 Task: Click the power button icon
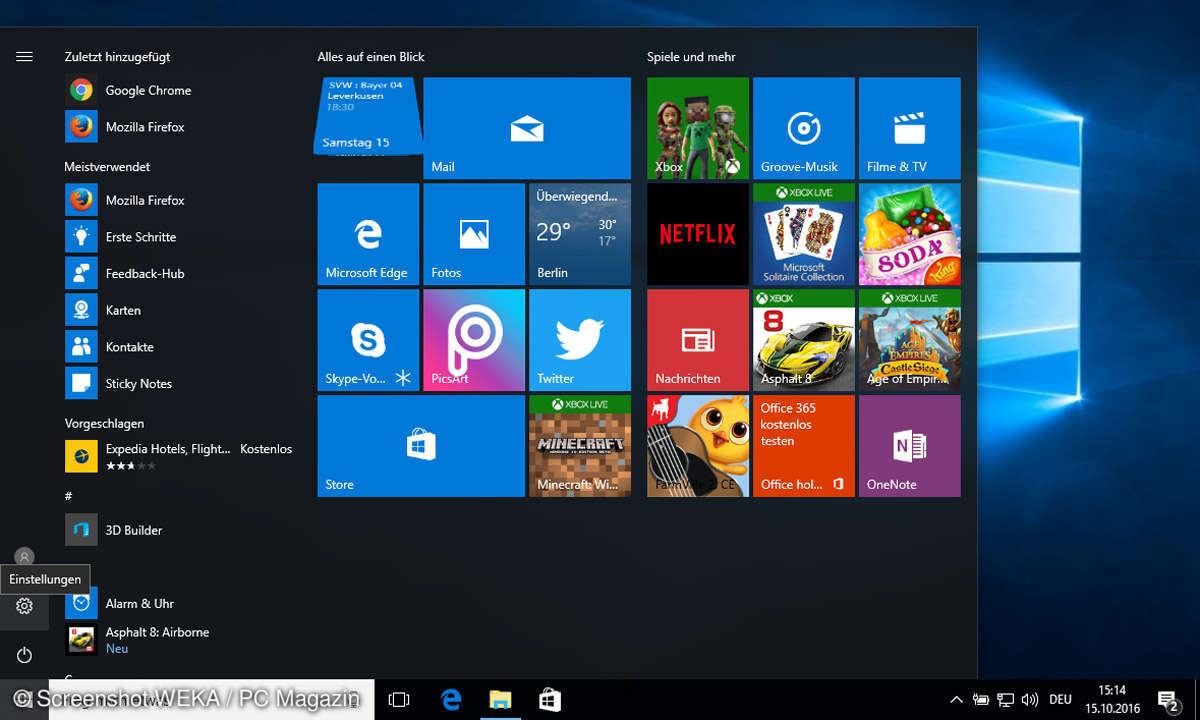point(24,655)
